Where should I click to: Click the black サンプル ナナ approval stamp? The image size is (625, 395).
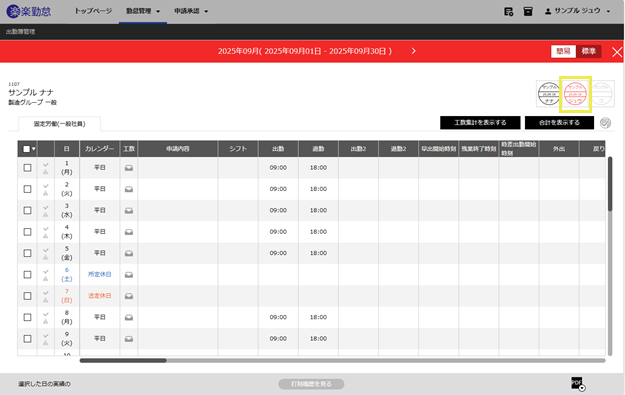click(549, 94)
